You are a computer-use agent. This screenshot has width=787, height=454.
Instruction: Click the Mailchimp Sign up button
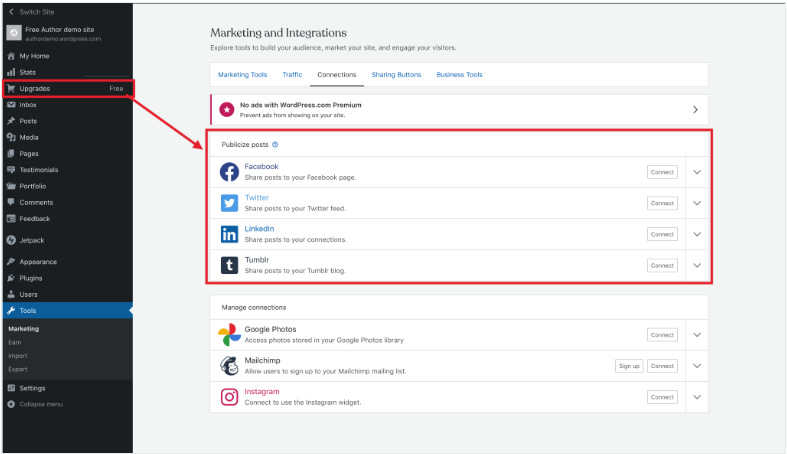(628, 366)
